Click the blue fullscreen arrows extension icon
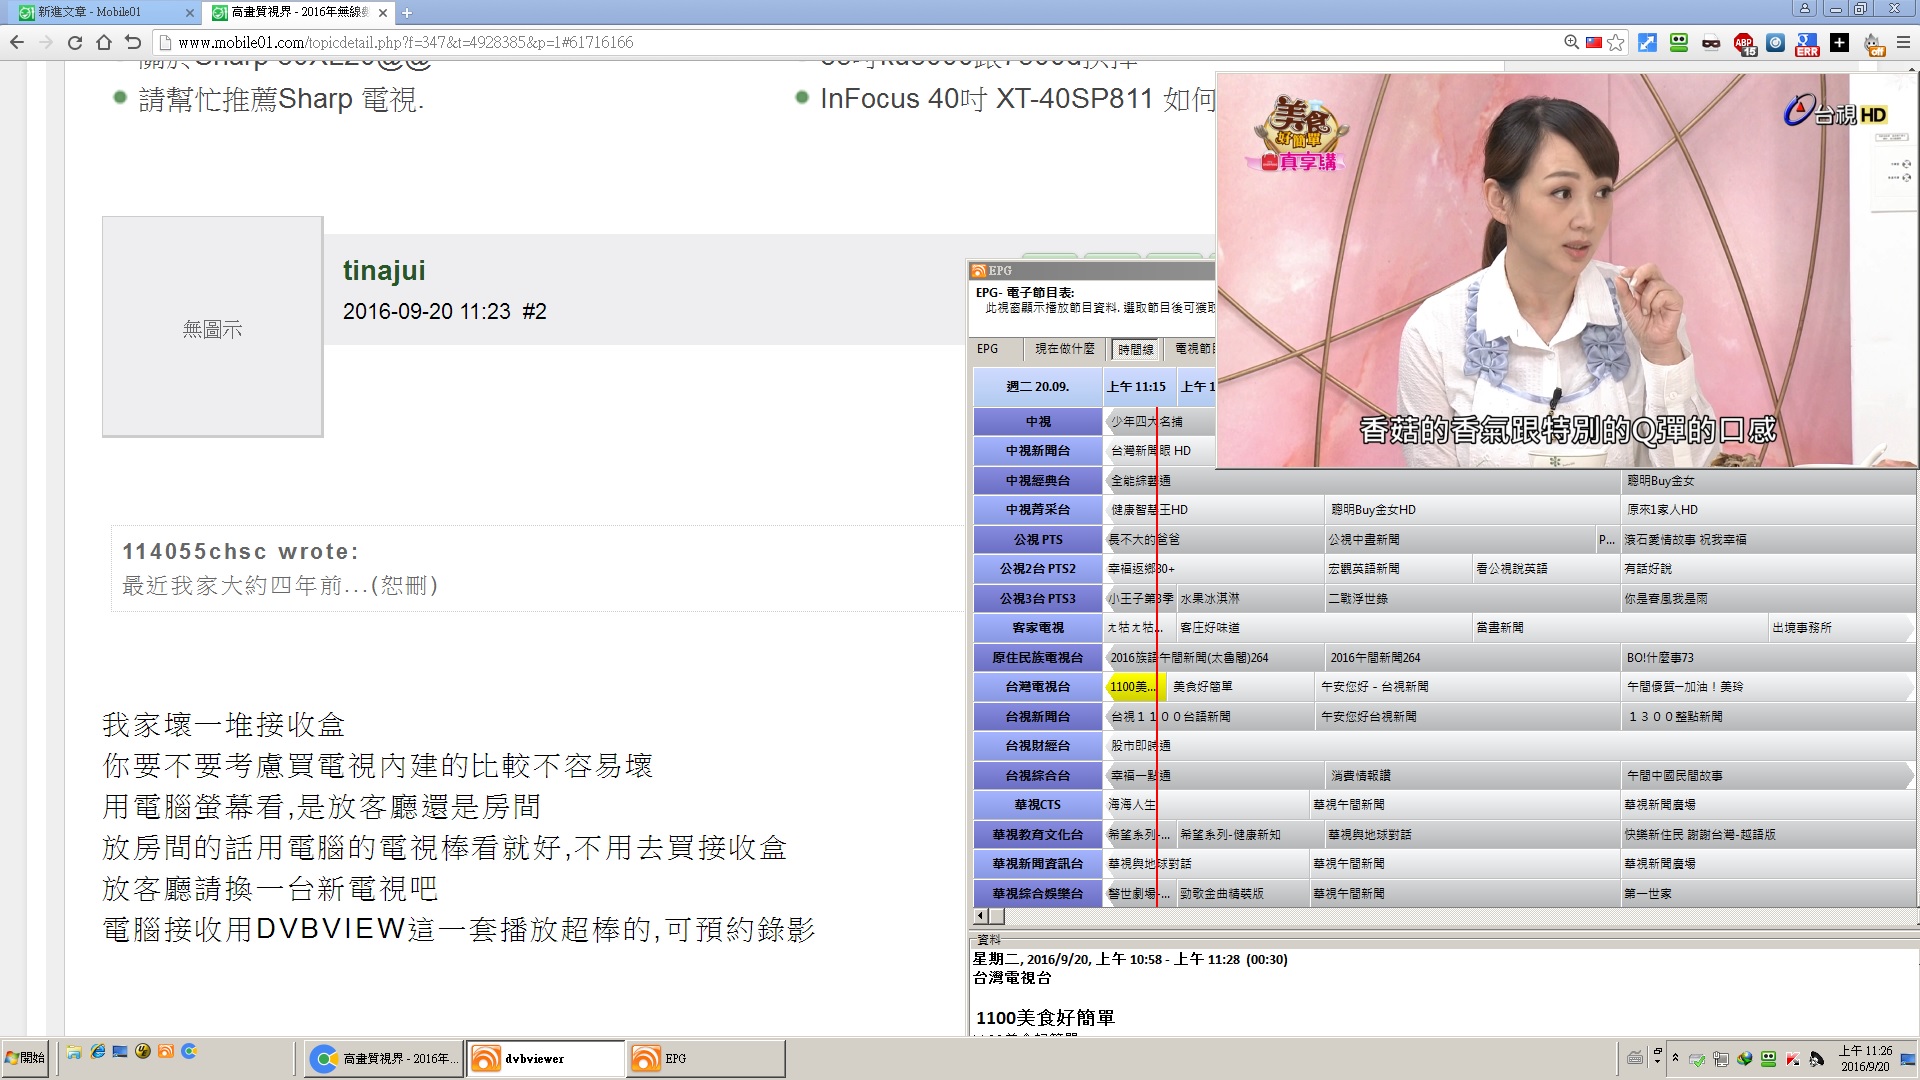The width and height of the screenshot is (1920, 1080). [1647, 42]
